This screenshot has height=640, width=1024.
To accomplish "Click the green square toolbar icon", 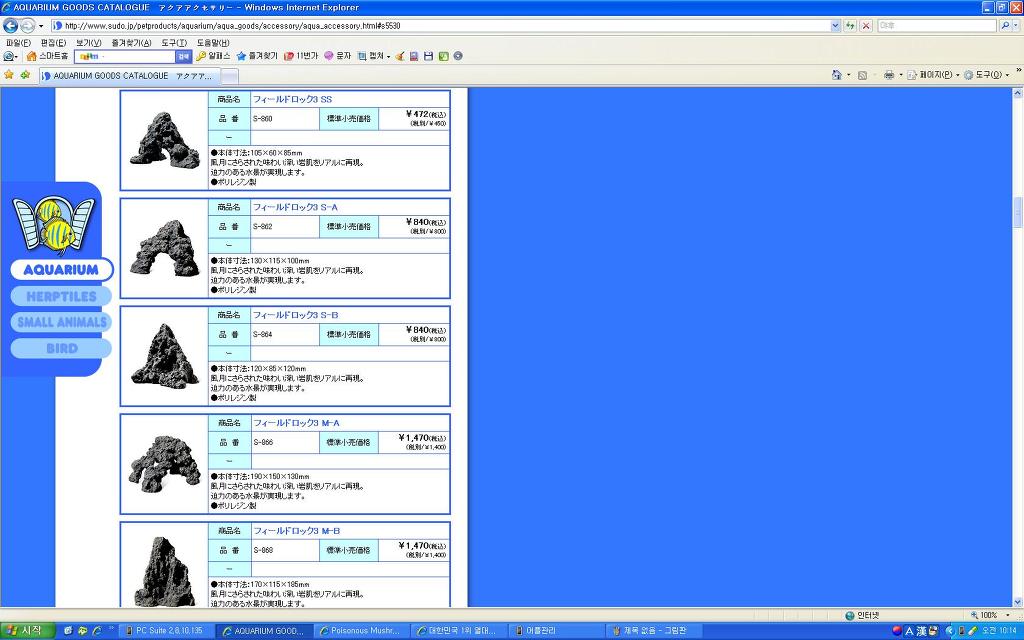I will point(443,56).
